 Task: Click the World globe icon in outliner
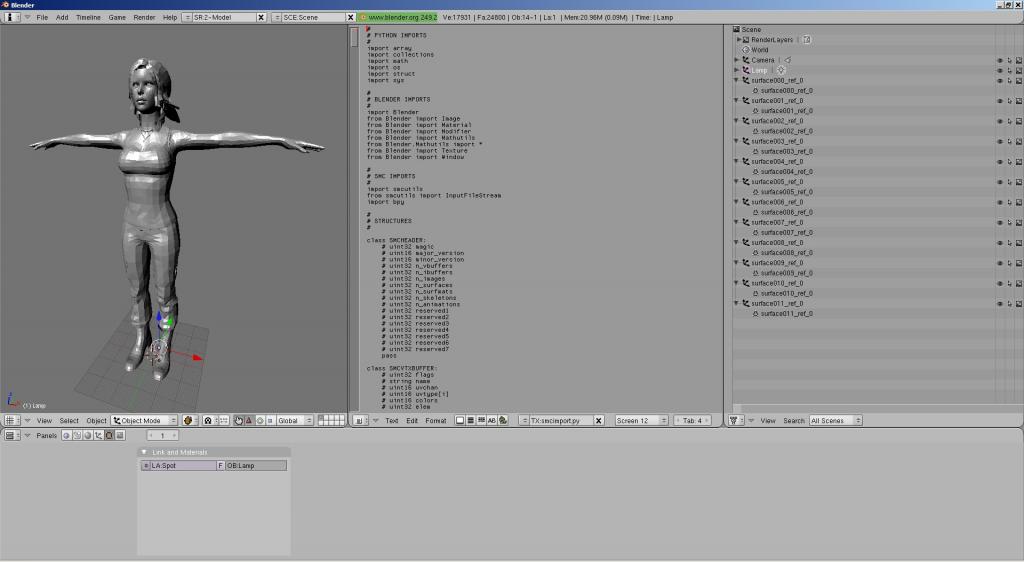click(x=745, y=50)
